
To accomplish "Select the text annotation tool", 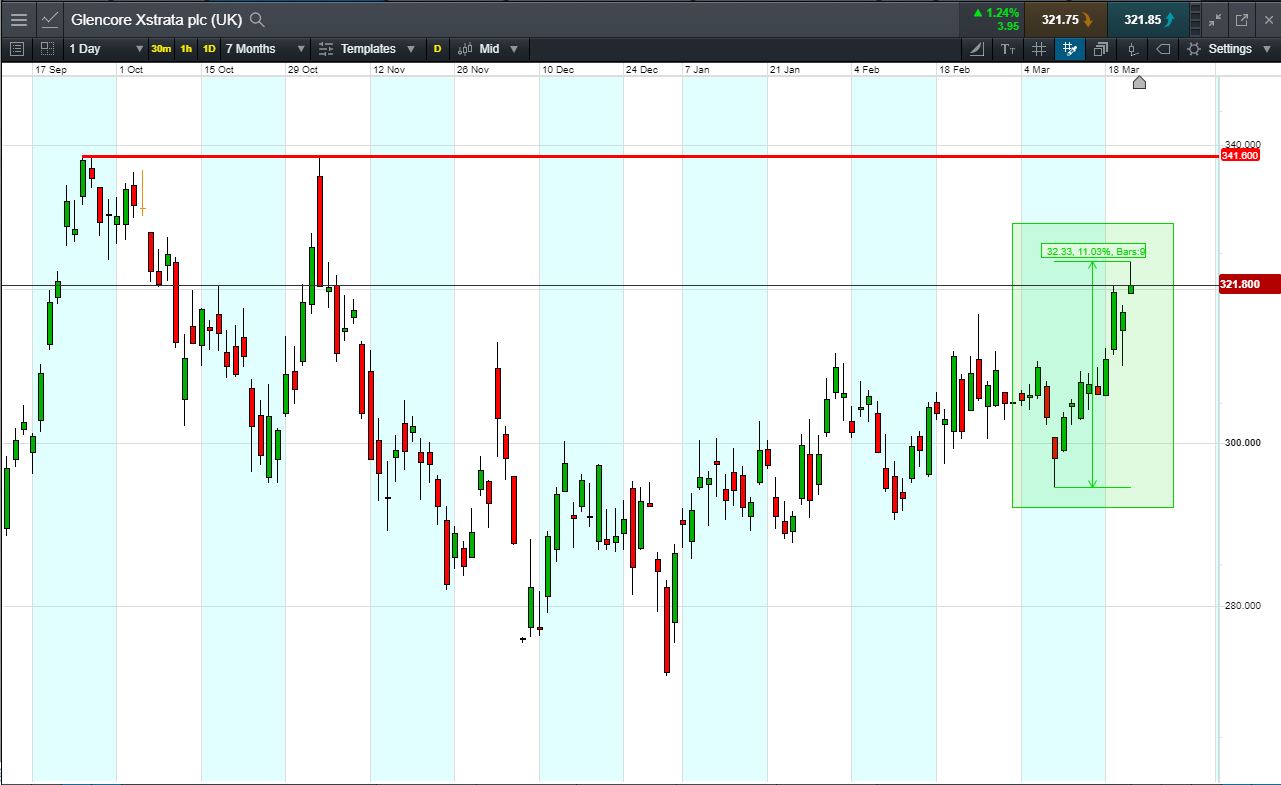I will (1008, 49).
